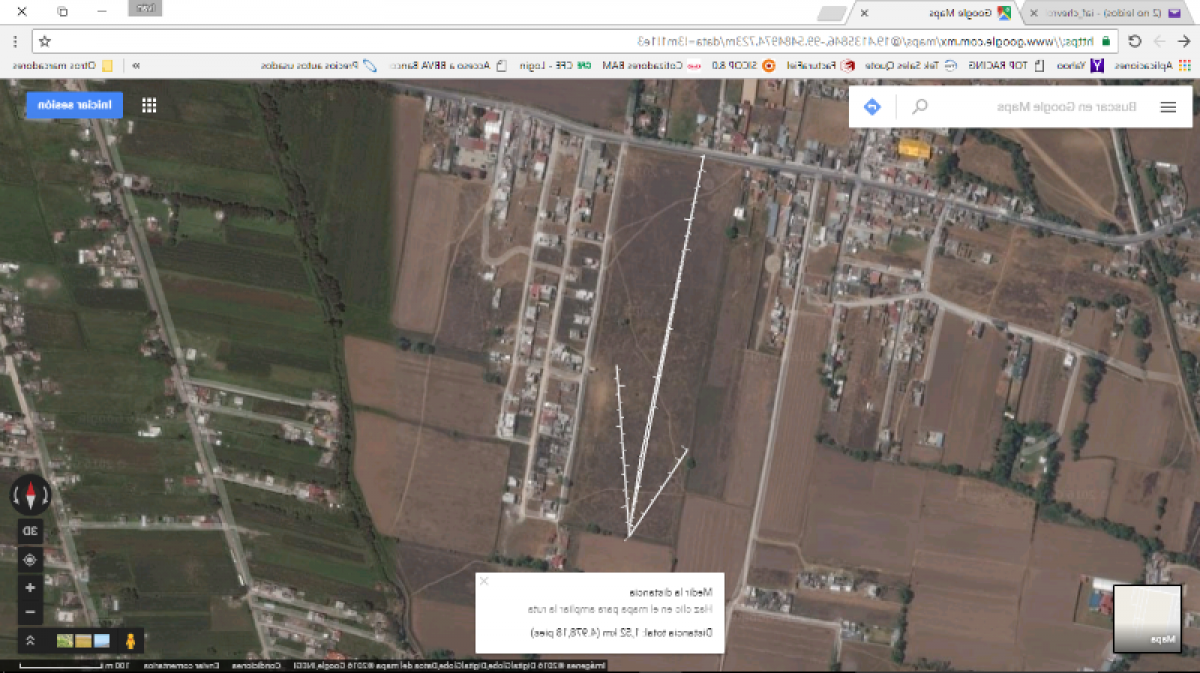Close the Medir la distancia panel
The image size is (1200, 673).
pos(484,581)
